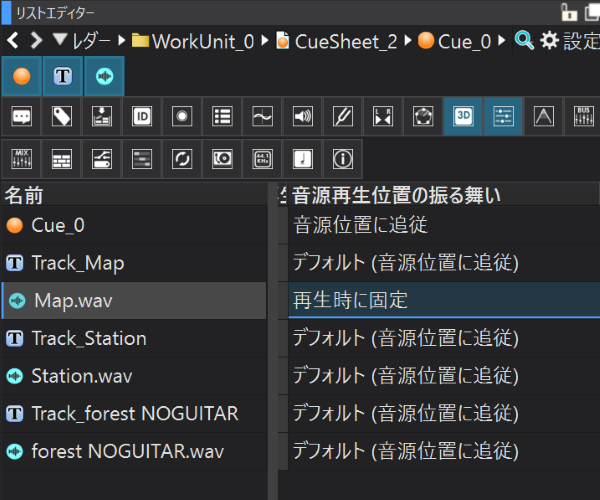Viewport: 600px width, 500px height.
Task: Open the behavior cell for forest NOGUITAR.wav
Action: click(444, 451)
